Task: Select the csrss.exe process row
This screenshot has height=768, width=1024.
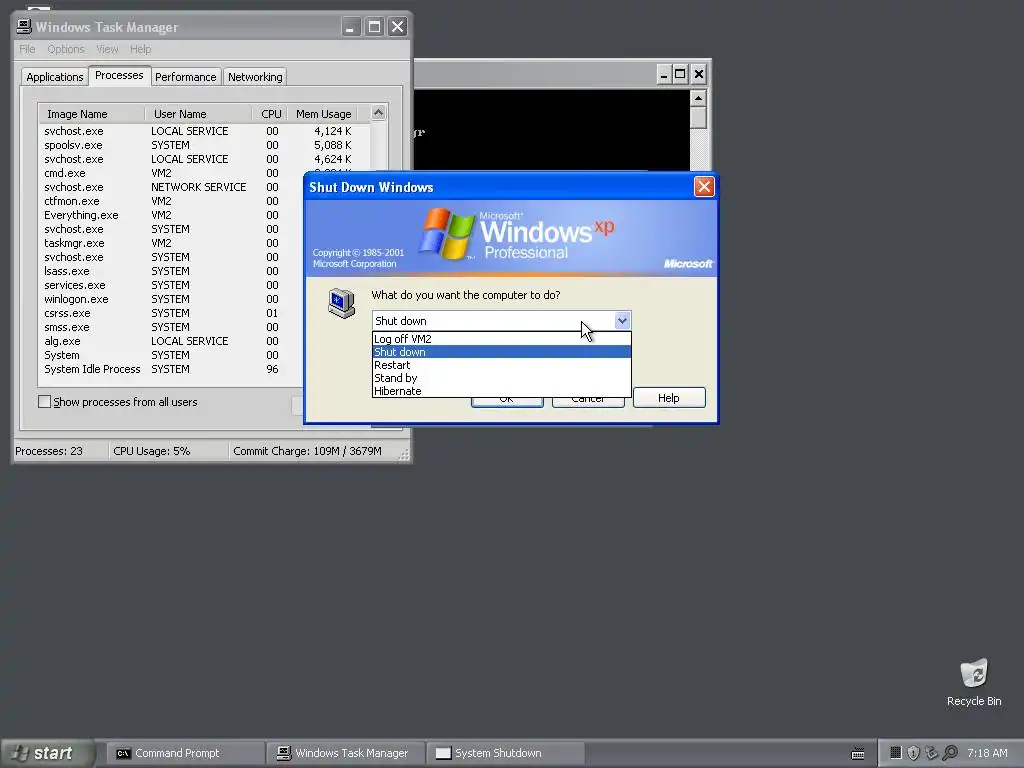Action: (x=172, y=313)
